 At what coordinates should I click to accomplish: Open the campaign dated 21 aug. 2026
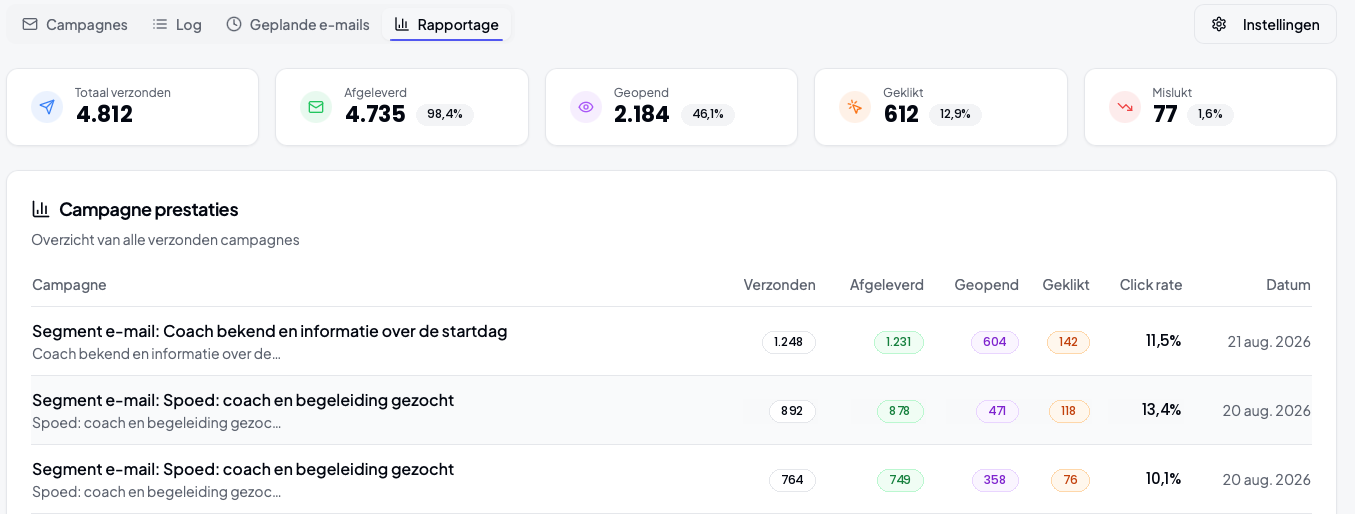pyautogui.click(x=671, y=341)
